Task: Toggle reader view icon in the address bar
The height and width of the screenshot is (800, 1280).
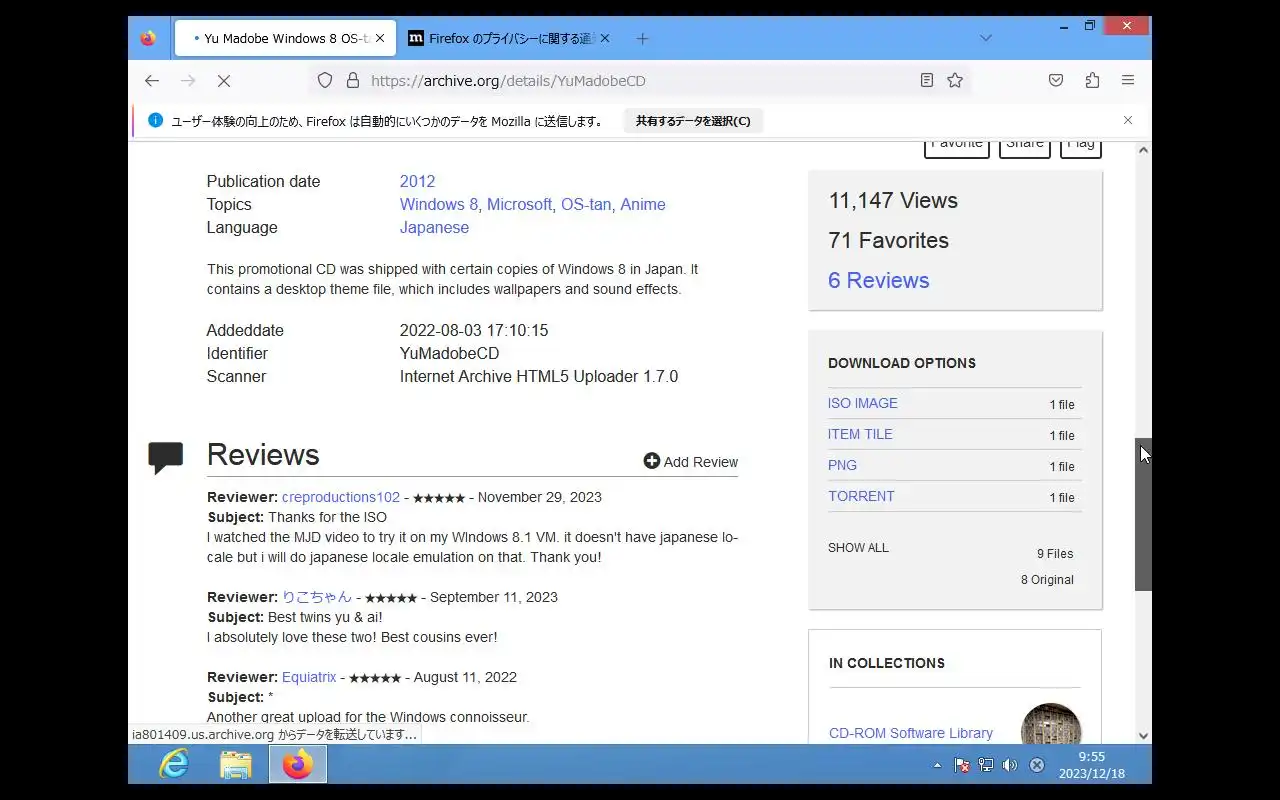Action: pos(927,80)
